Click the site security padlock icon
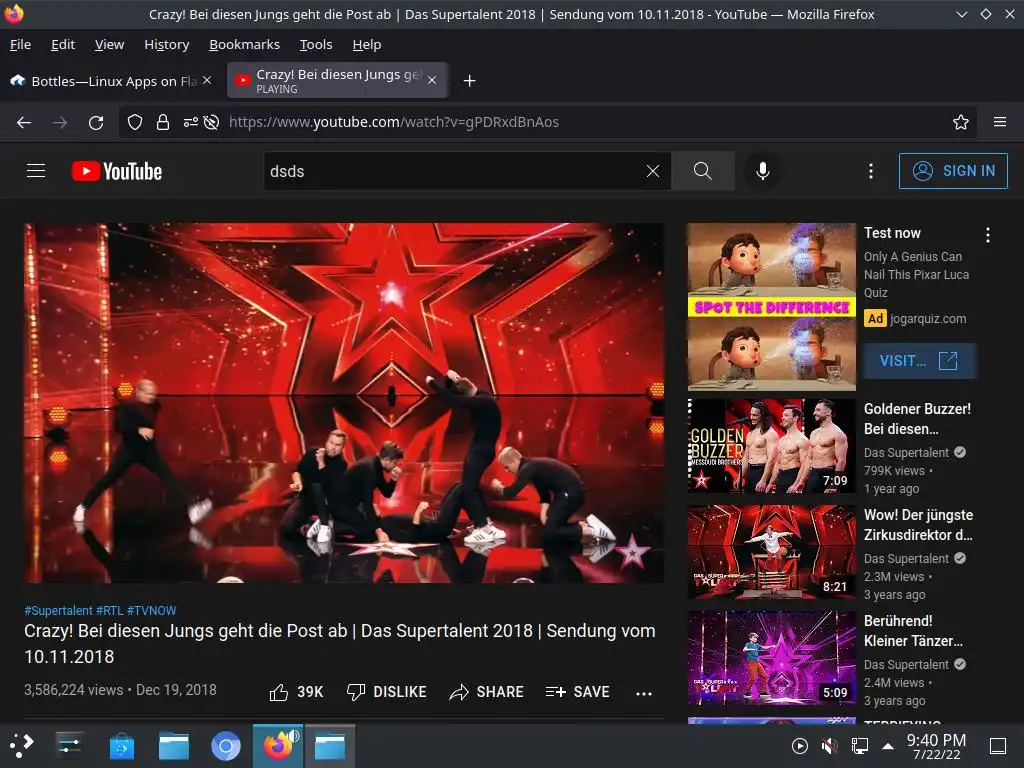 pos(163,122)
